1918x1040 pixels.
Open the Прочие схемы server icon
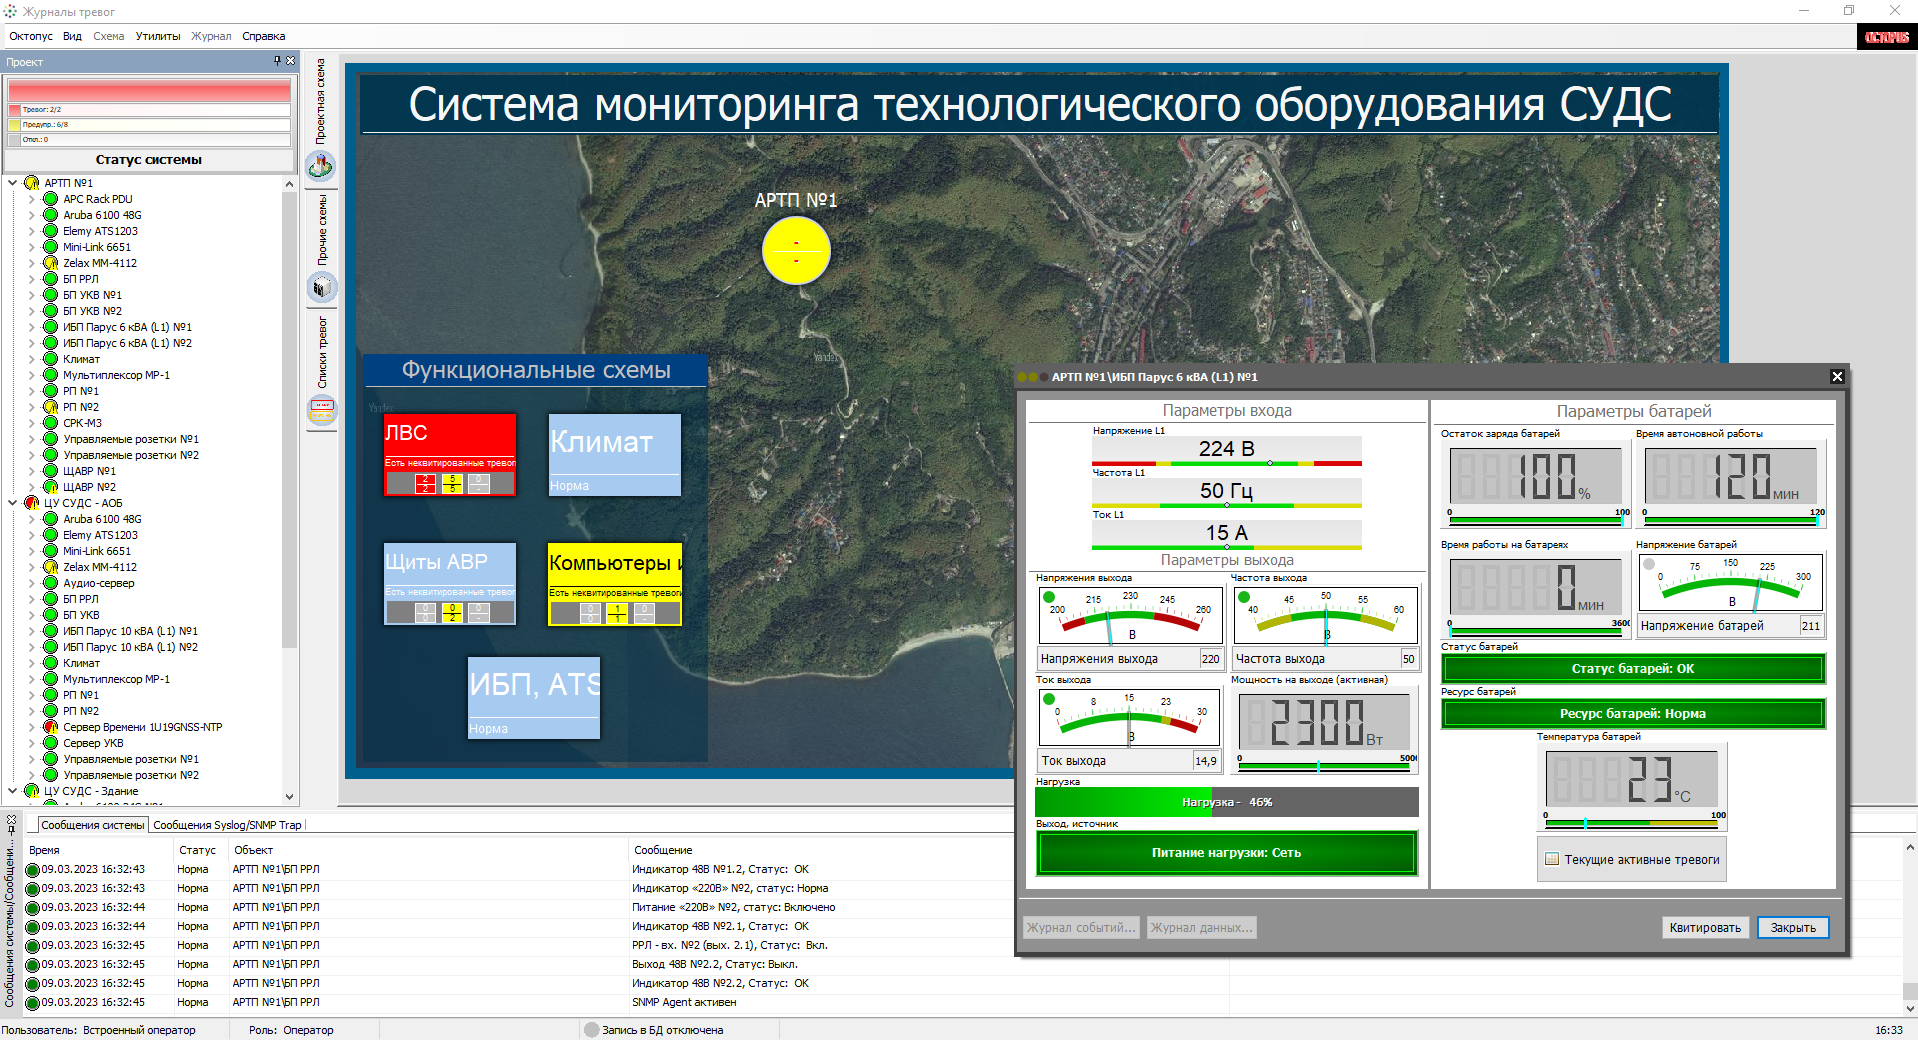(321, 288)
